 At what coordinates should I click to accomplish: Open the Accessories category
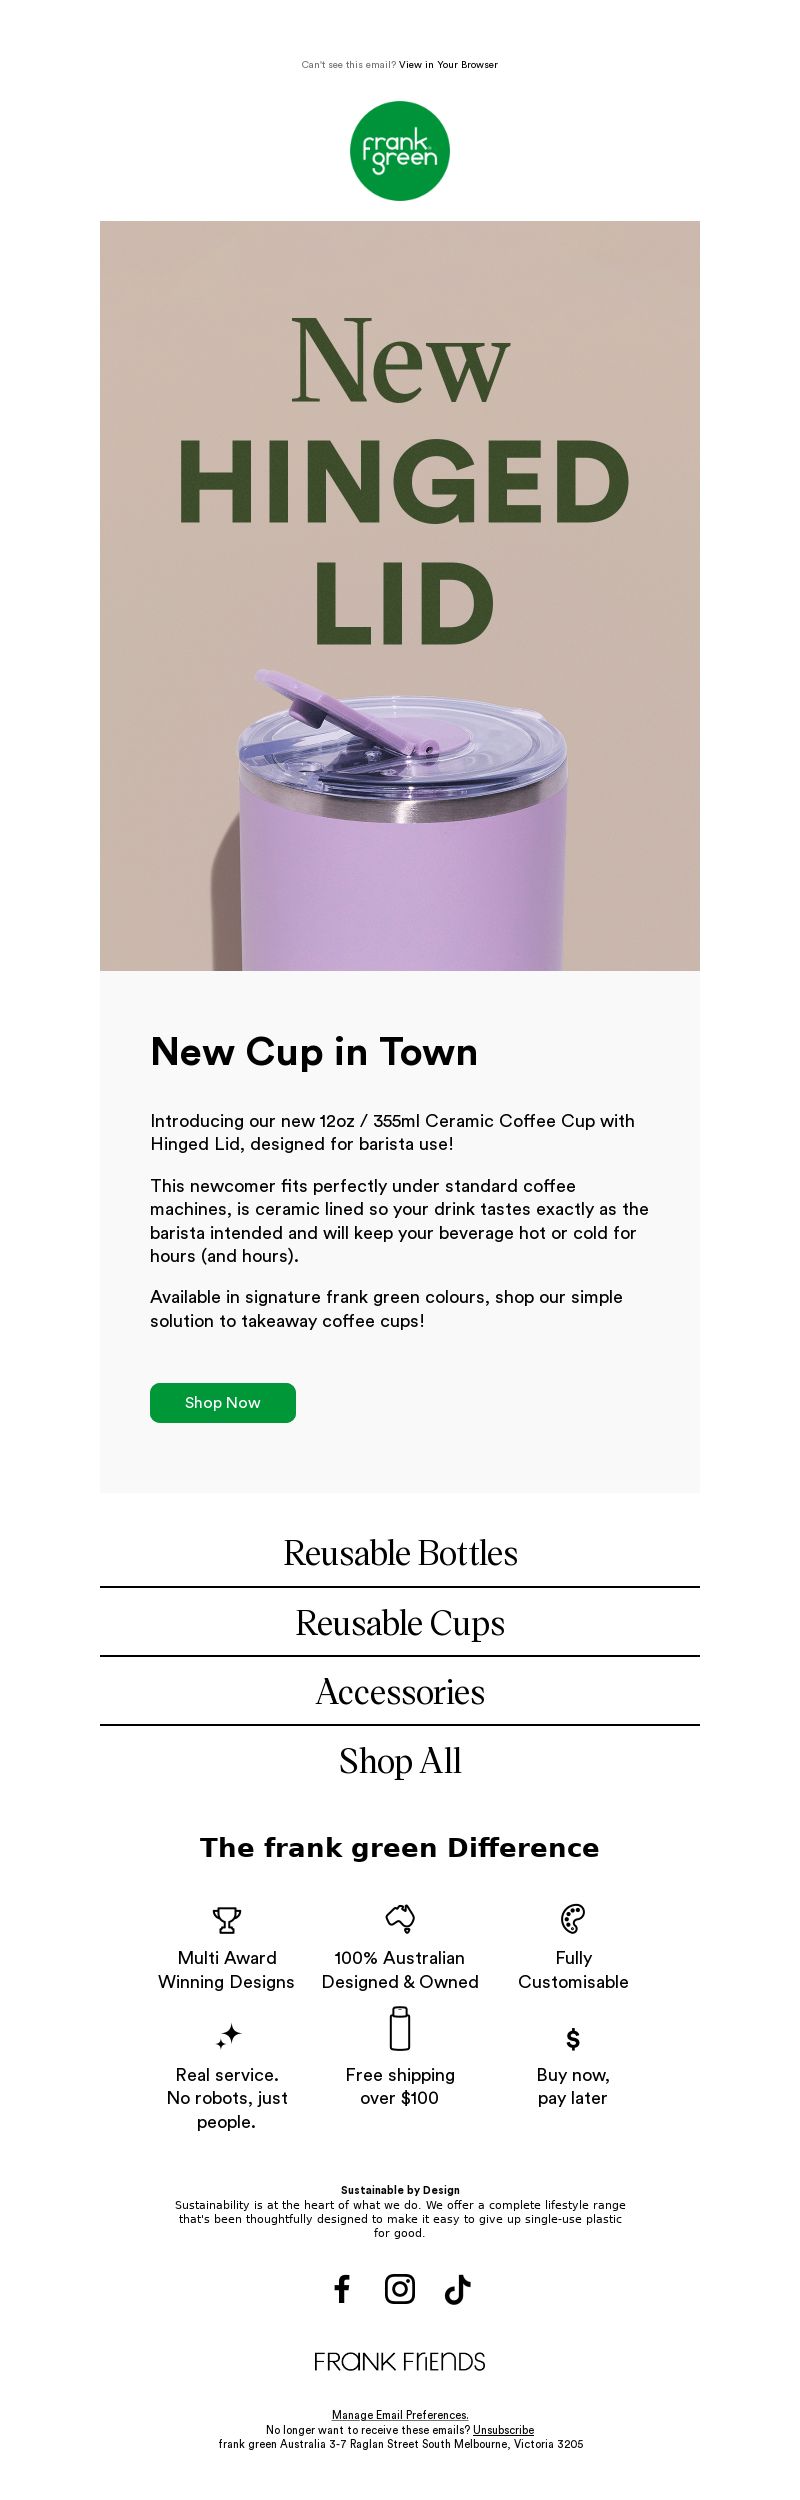click(400, 1691)
